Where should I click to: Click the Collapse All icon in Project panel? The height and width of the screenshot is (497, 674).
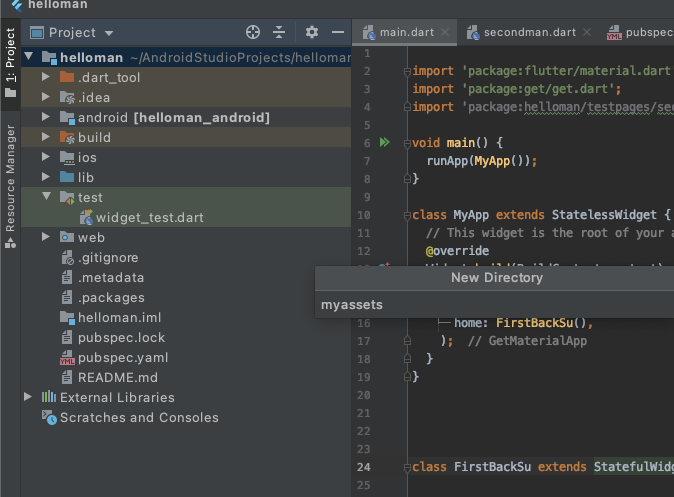[x=279, y=32]
